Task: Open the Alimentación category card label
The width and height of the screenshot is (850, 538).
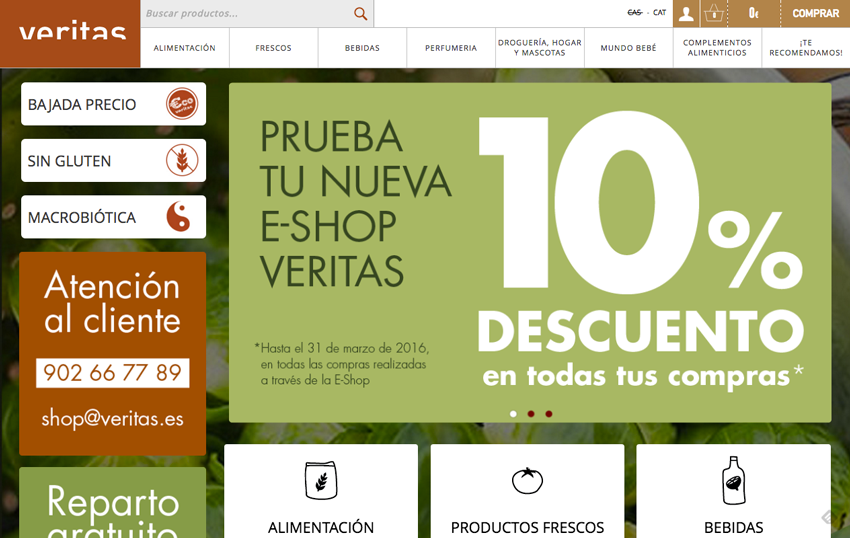Action: coord(321,527)
